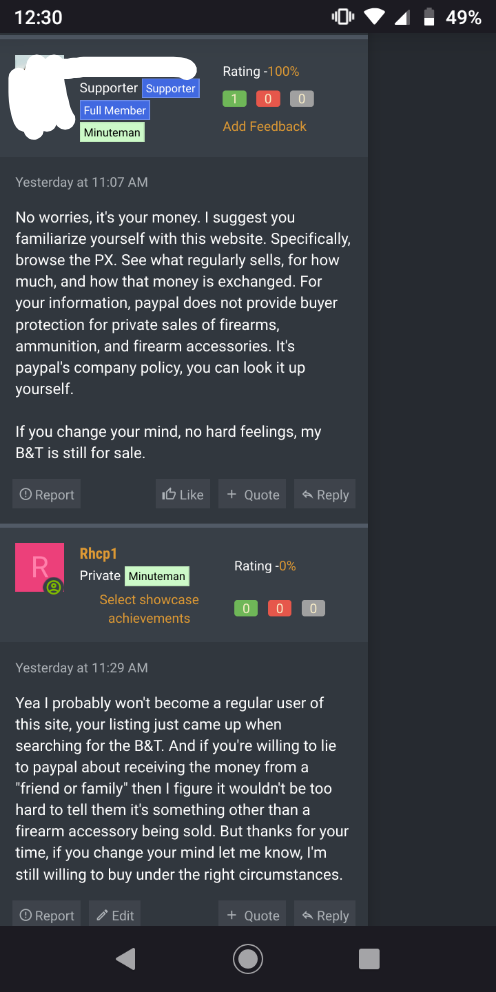The height and width of the screenshot is (992, 496).
Task: Select showcase achievements link
Action: pos(149,609)
